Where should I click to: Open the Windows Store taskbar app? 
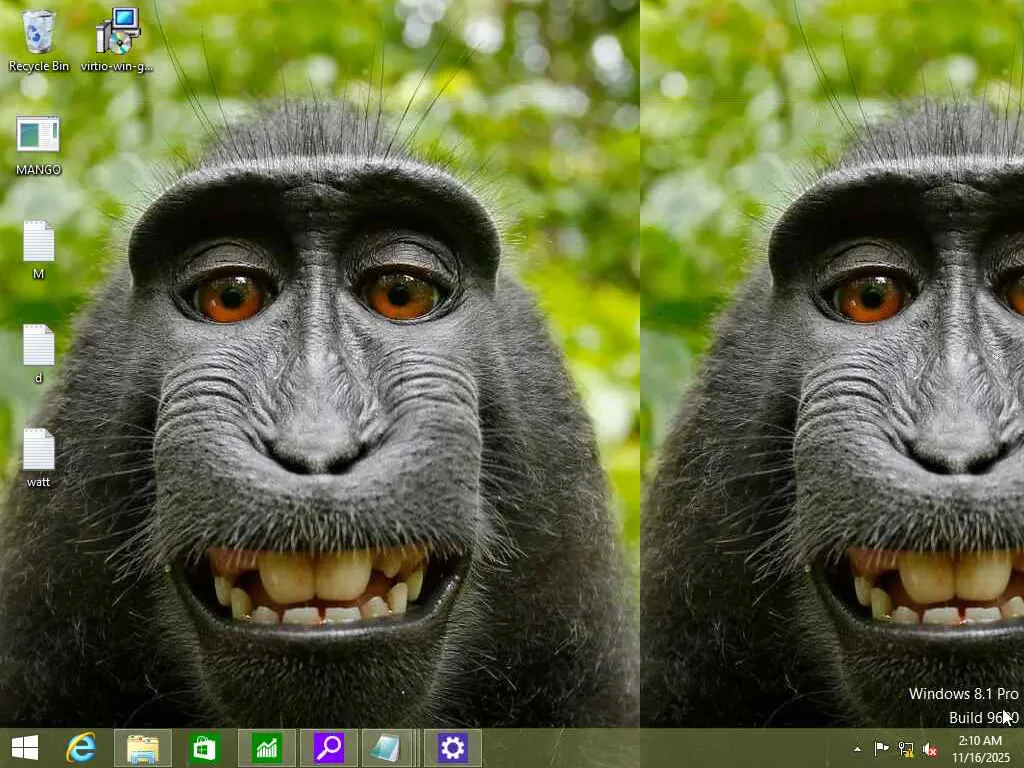[204, 748]
